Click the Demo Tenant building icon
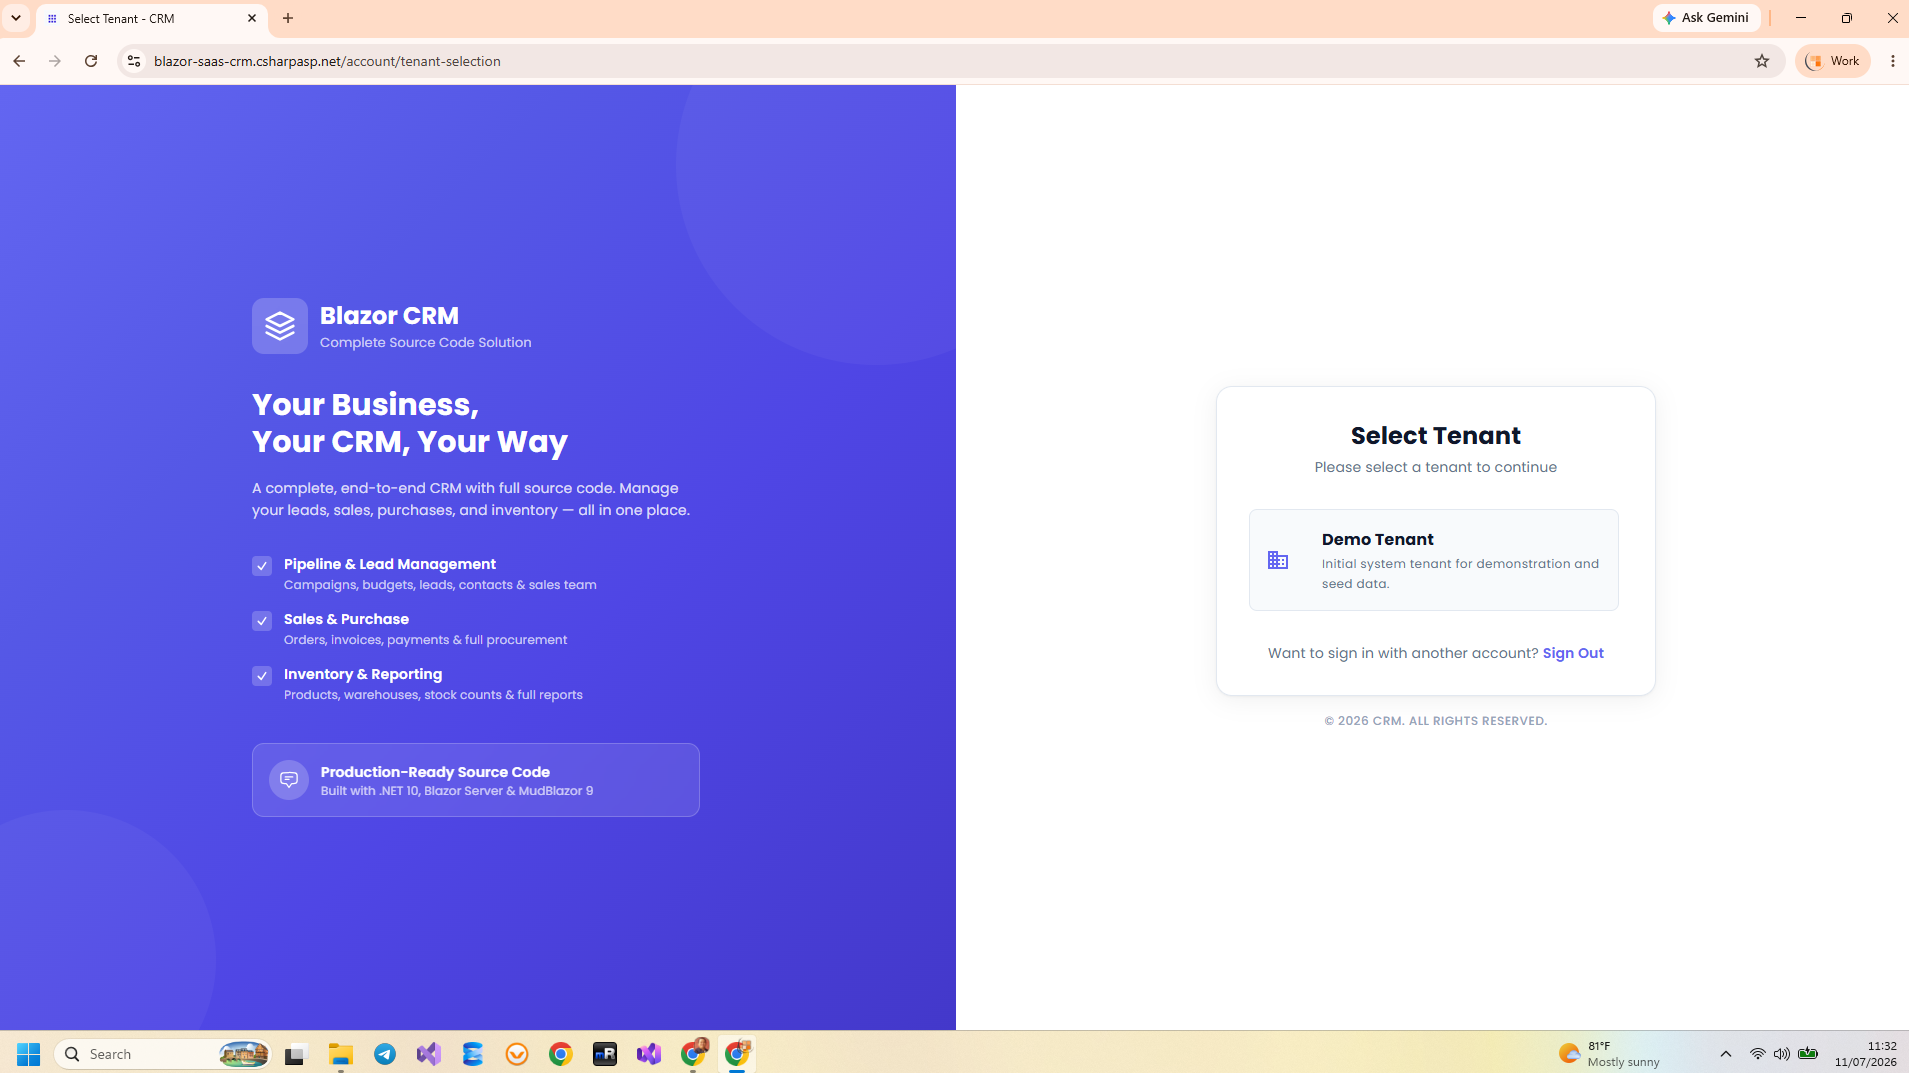Image resolution: width=1909 pixels, height=1073 pixels. pyautogui.click(x=1278, y=560)
